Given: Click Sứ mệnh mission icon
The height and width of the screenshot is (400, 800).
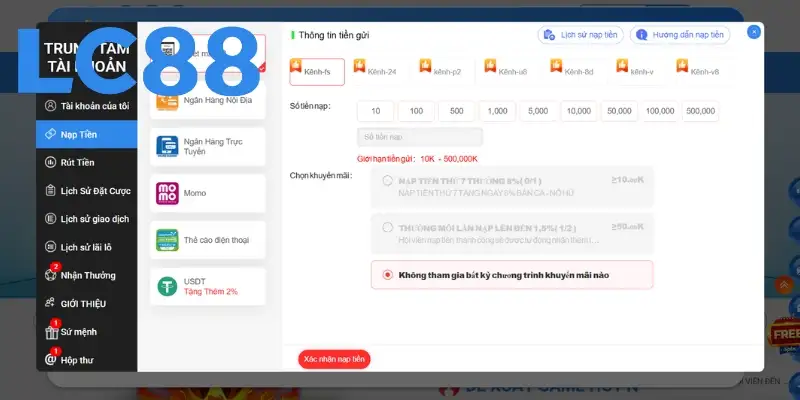Looking at the screenshot, I should [x=50, y=331].
